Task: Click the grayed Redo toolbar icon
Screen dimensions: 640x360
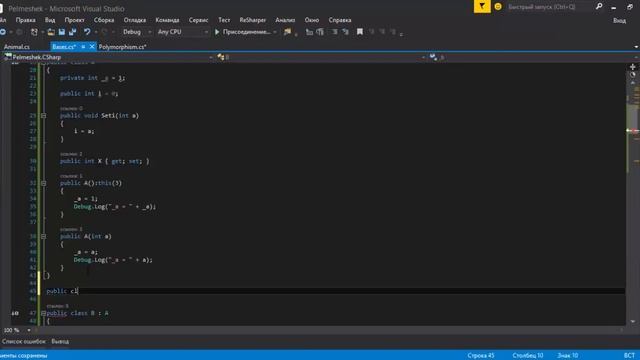Action: (x=104, y=32)
